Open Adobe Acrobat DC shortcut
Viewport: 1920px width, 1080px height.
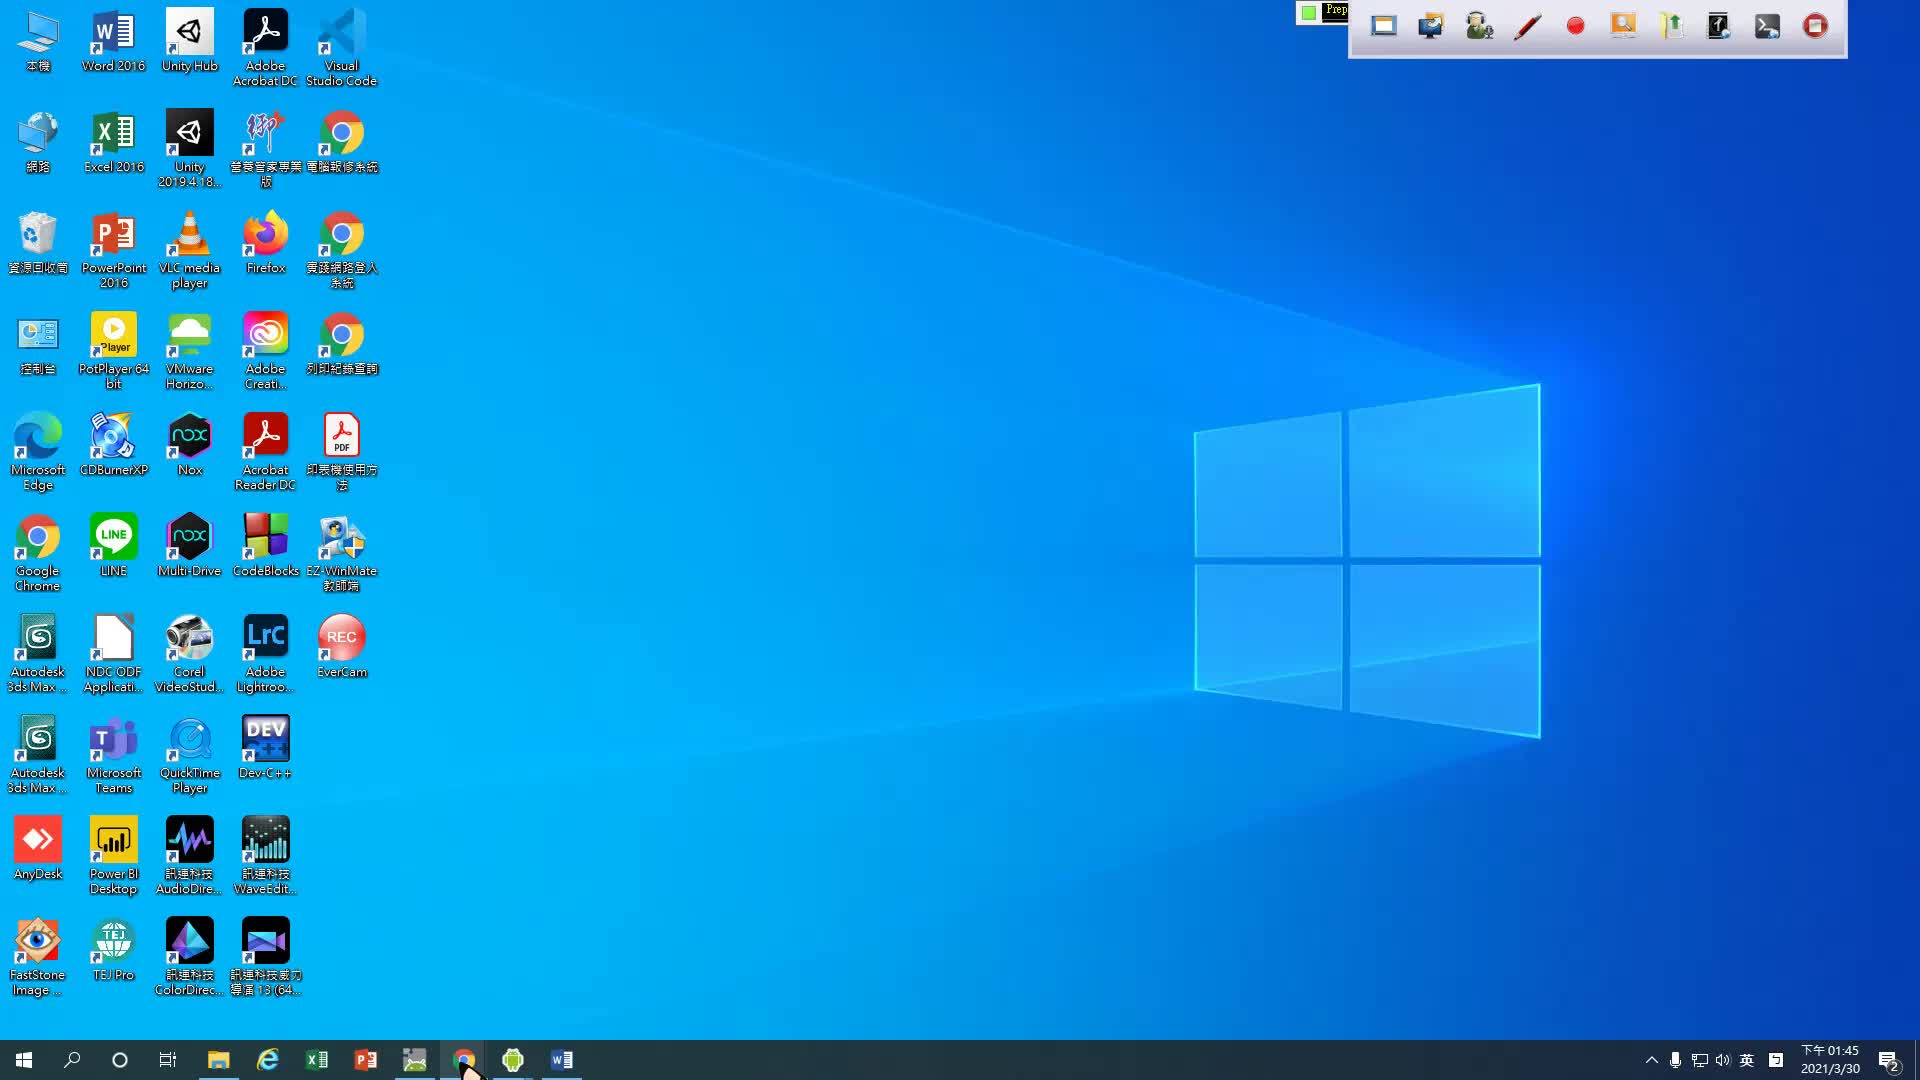point(265,49)
